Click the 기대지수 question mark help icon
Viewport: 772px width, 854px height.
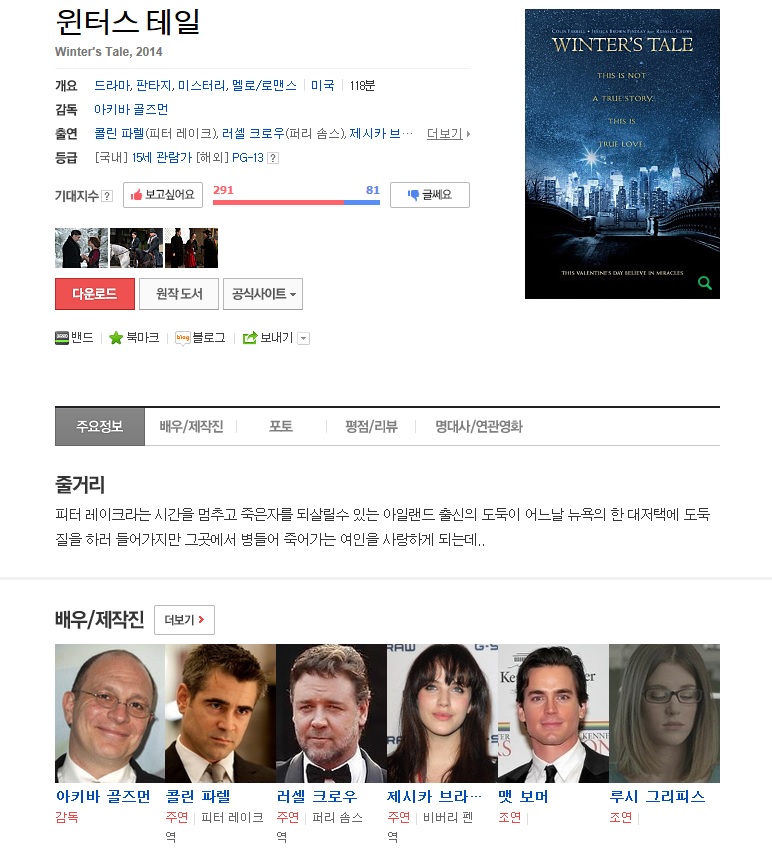click(107, 196)
